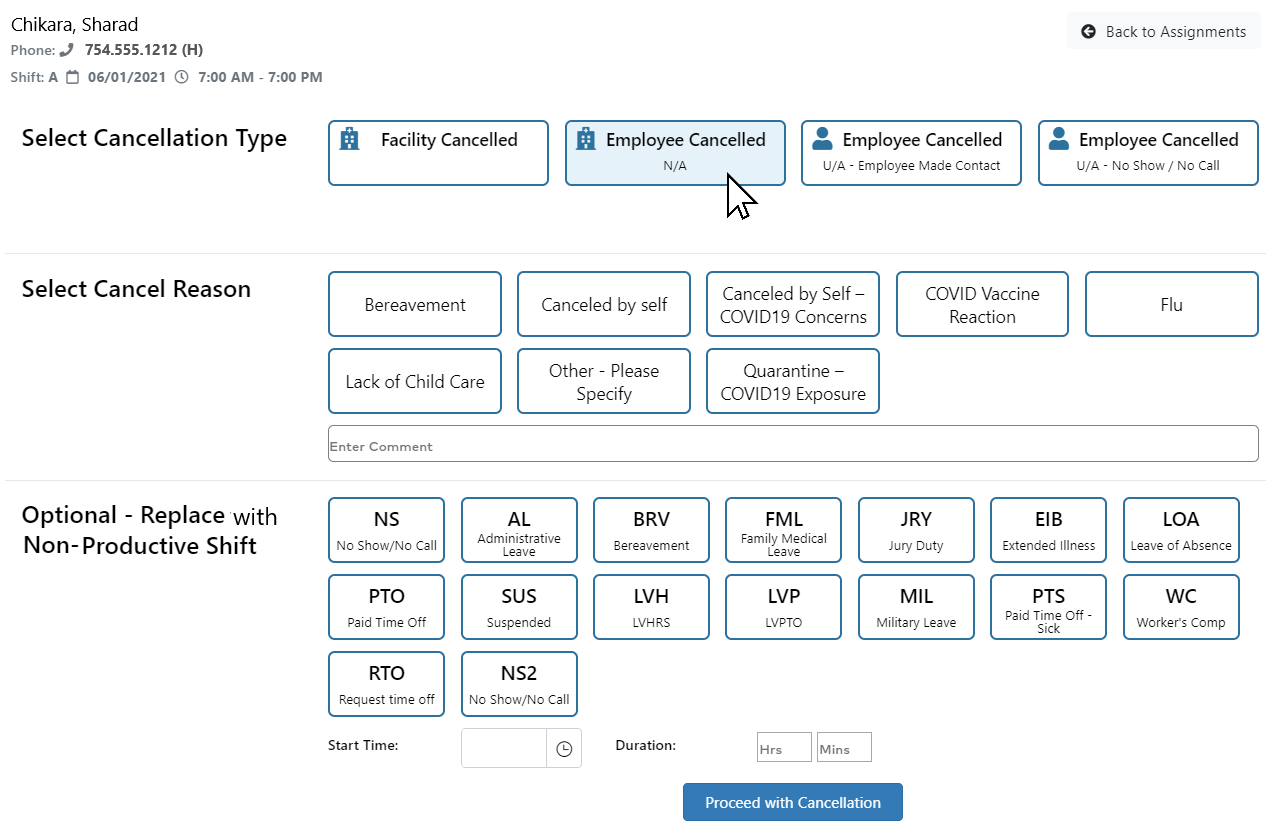The image size is (1277, 837).
Task: Click the person icon on Employee Made Contact option
Action: pyautogui.click(x=823, y=139)
